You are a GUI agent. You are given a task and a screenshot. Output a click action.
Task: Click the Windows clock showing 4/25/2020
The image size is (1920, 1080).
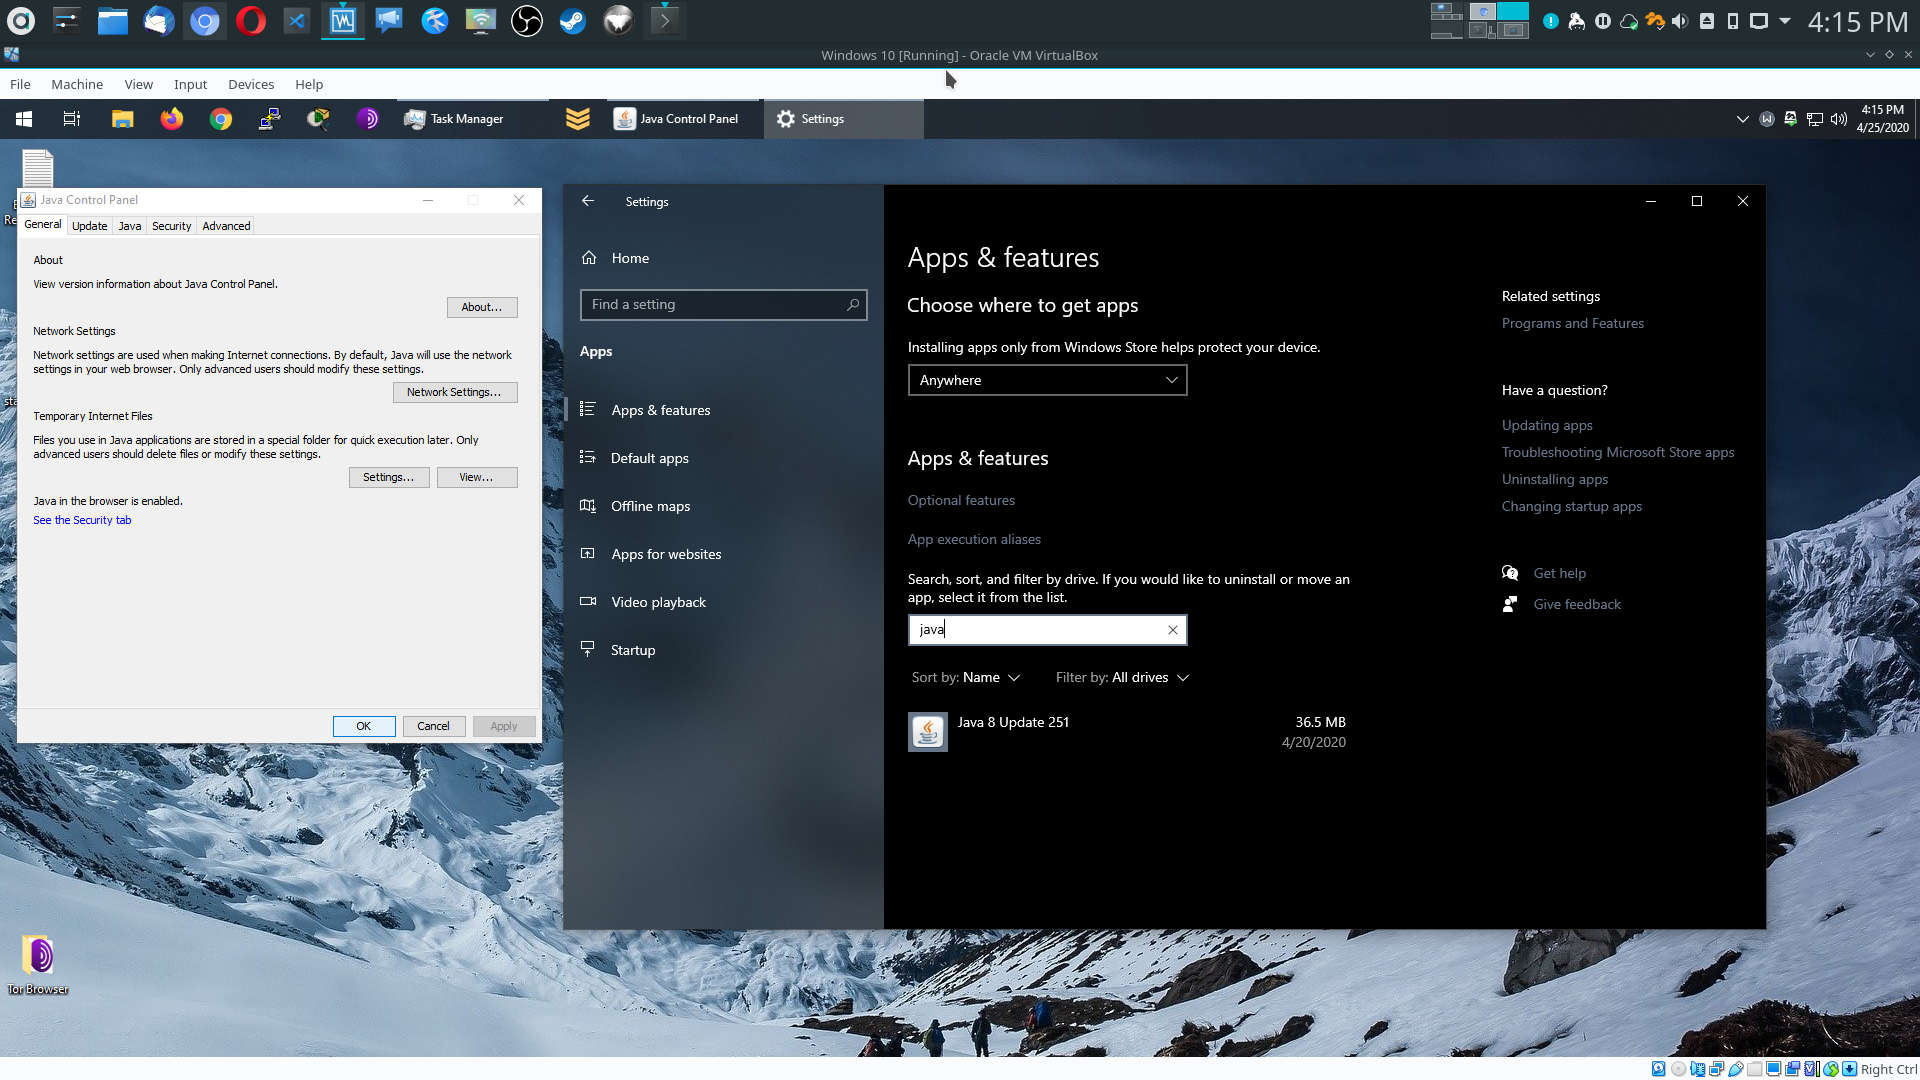[x=1882, y=119]
